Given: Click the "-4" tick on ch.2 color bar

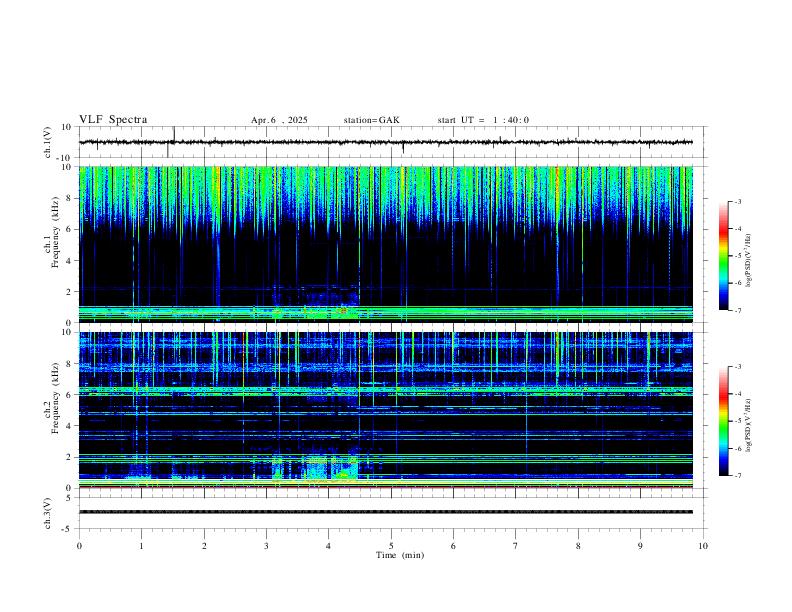Looking at the screenshot, I should point(738,394).
